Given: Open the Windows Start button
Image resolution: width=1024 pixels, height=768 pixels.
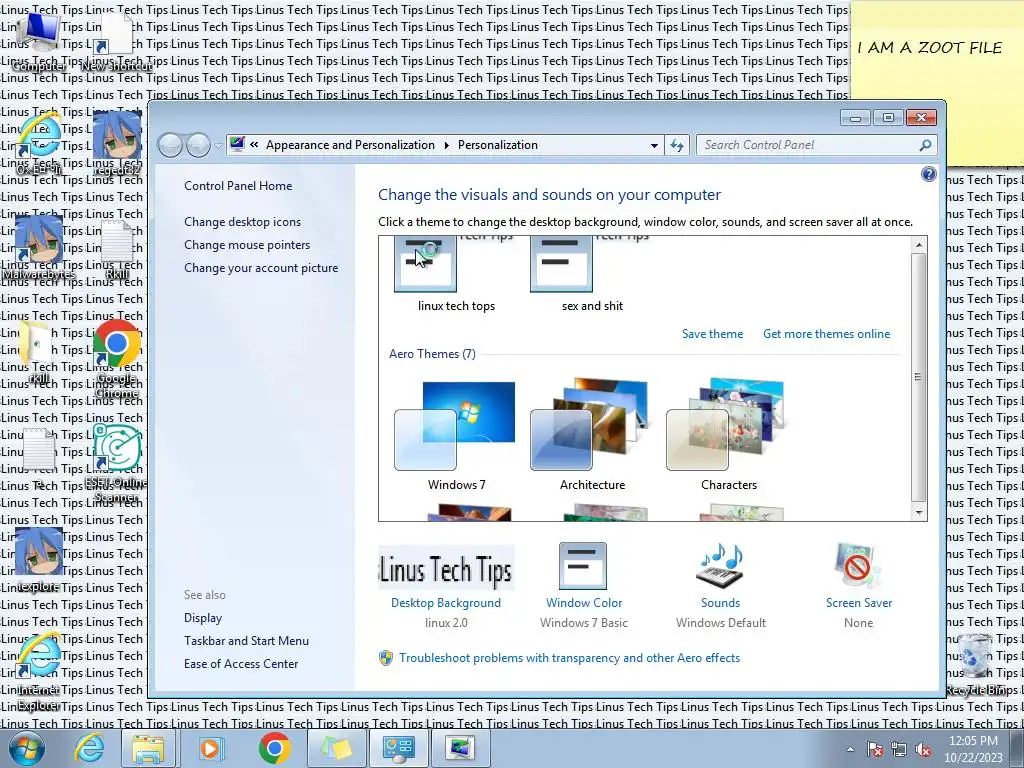Looking at the screenshot, I should [26, 748].
